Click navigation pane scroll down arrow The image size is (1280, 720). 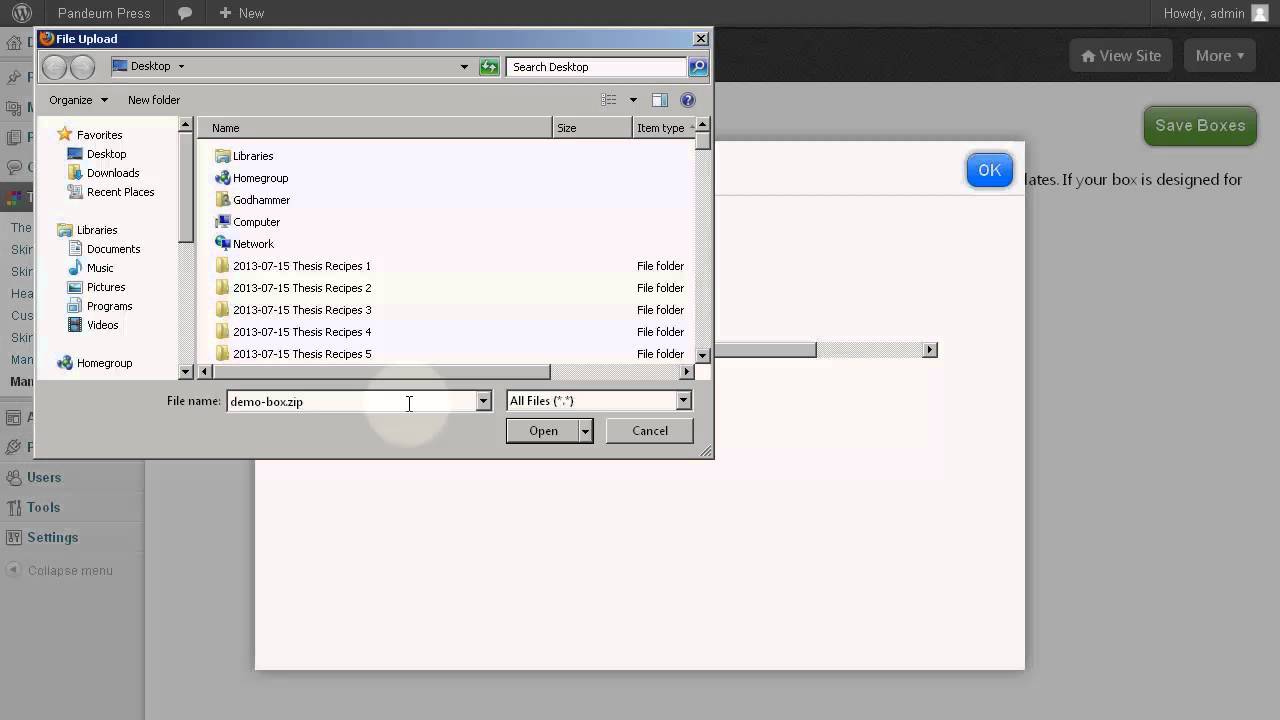click(x=185, y=372)
